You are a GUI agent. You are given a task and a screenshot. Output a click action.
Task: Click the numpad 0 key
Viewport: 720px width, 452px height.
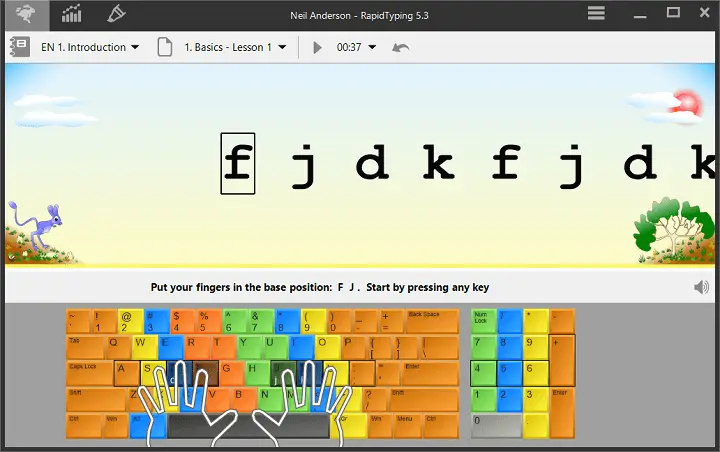tap(496, 426)
